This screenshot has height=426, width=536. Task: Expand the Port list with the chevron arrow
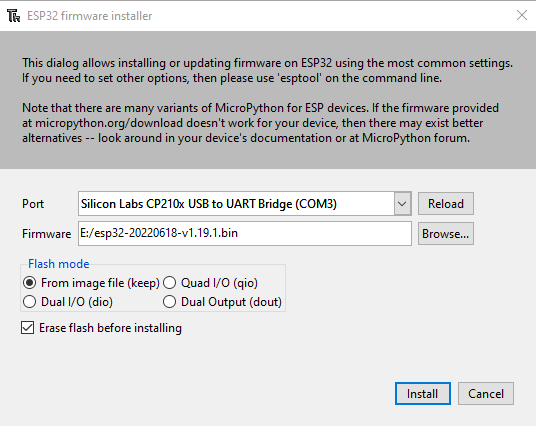tap(402, 204)
